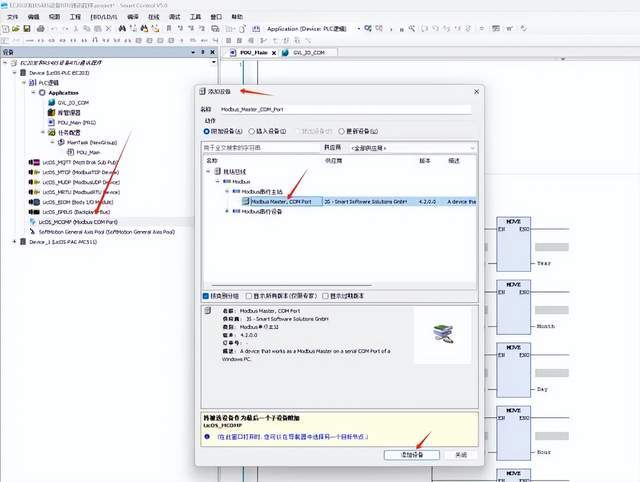Click the GVL_IO_COM icon in device tree
This screenshot has height=482, width=640.
pyautogui.click(x=51, y=102)
